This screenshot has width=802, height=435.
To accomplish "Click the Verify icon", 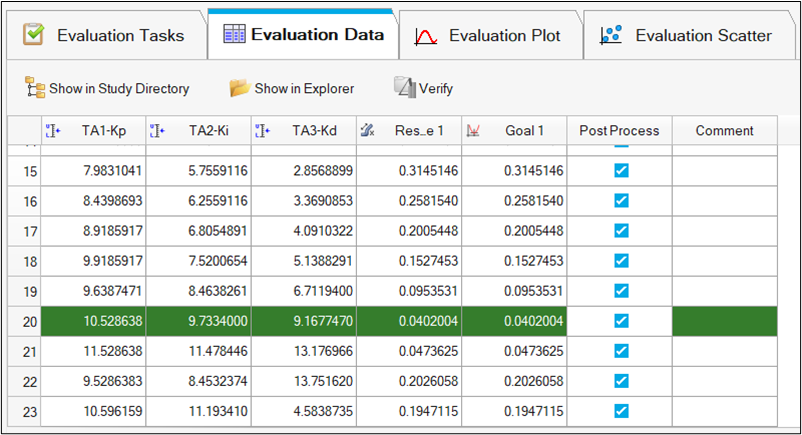I will [403, 88].
